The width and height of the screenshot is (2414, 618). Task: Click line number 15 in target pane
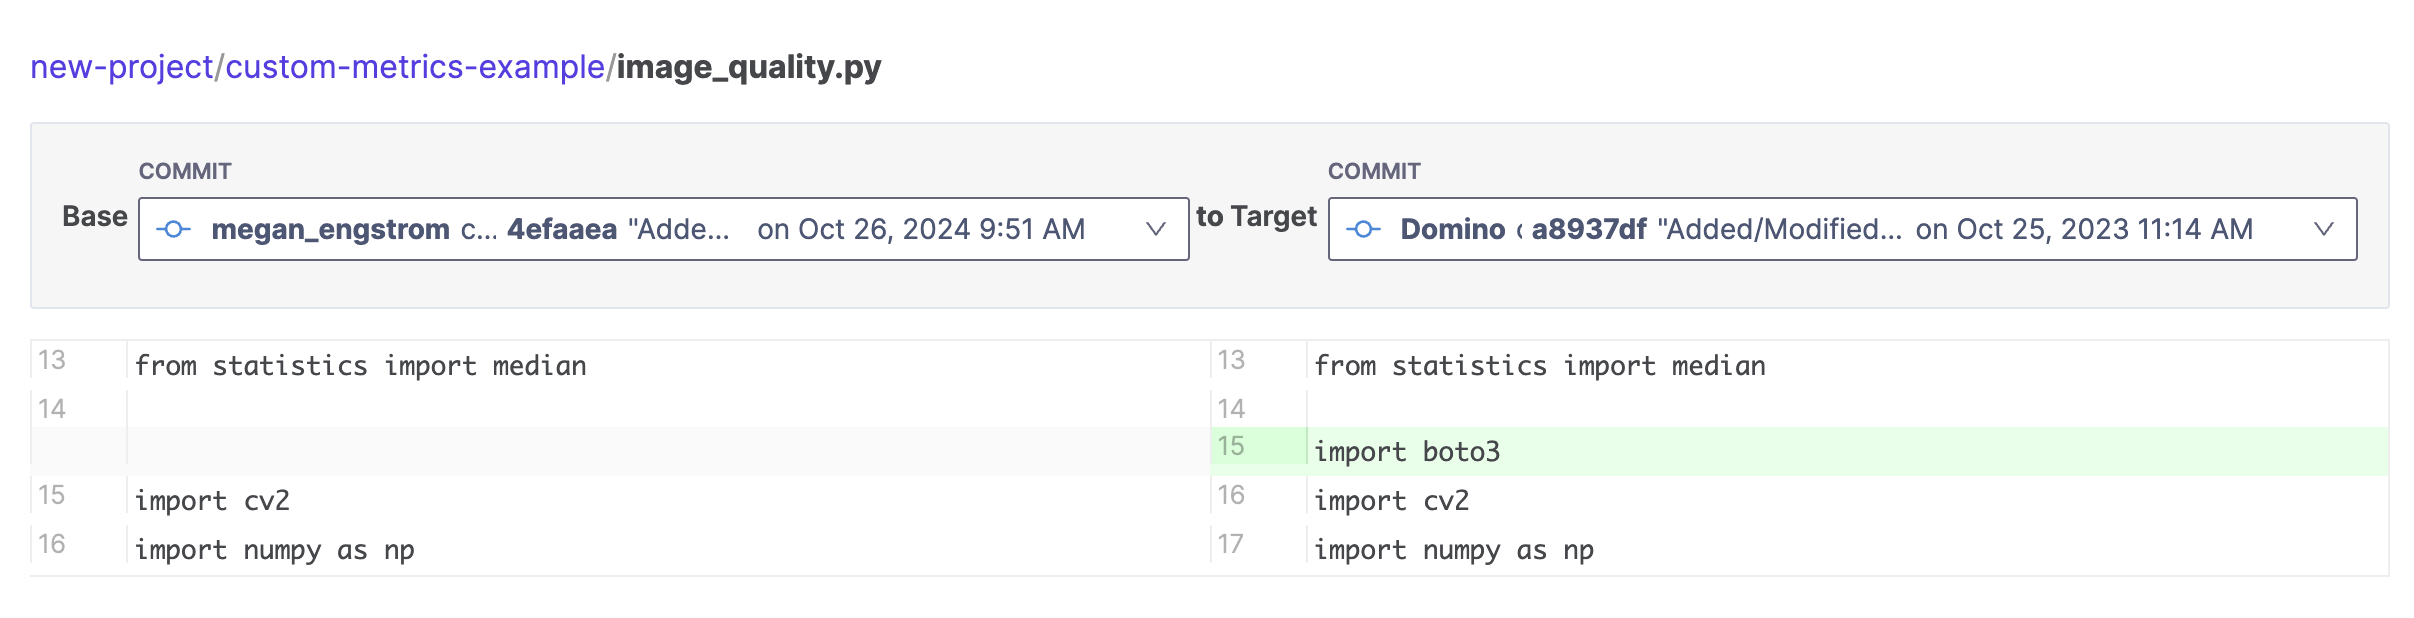tap(1231, 446)
